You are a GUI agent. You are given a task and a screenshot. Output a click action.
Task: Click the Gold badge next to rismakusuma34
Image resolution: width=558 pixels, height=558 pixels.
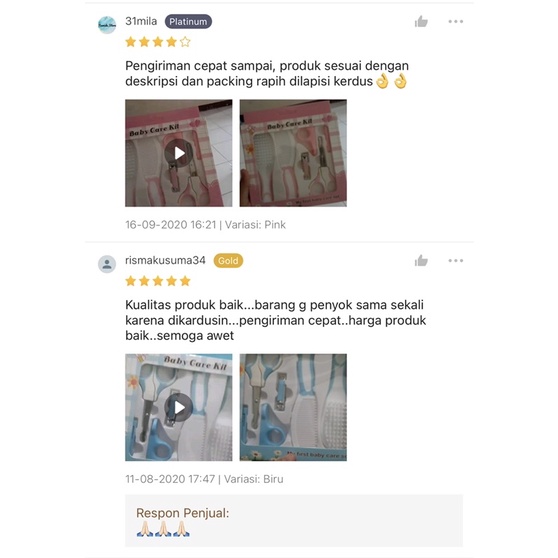point(228,260)
